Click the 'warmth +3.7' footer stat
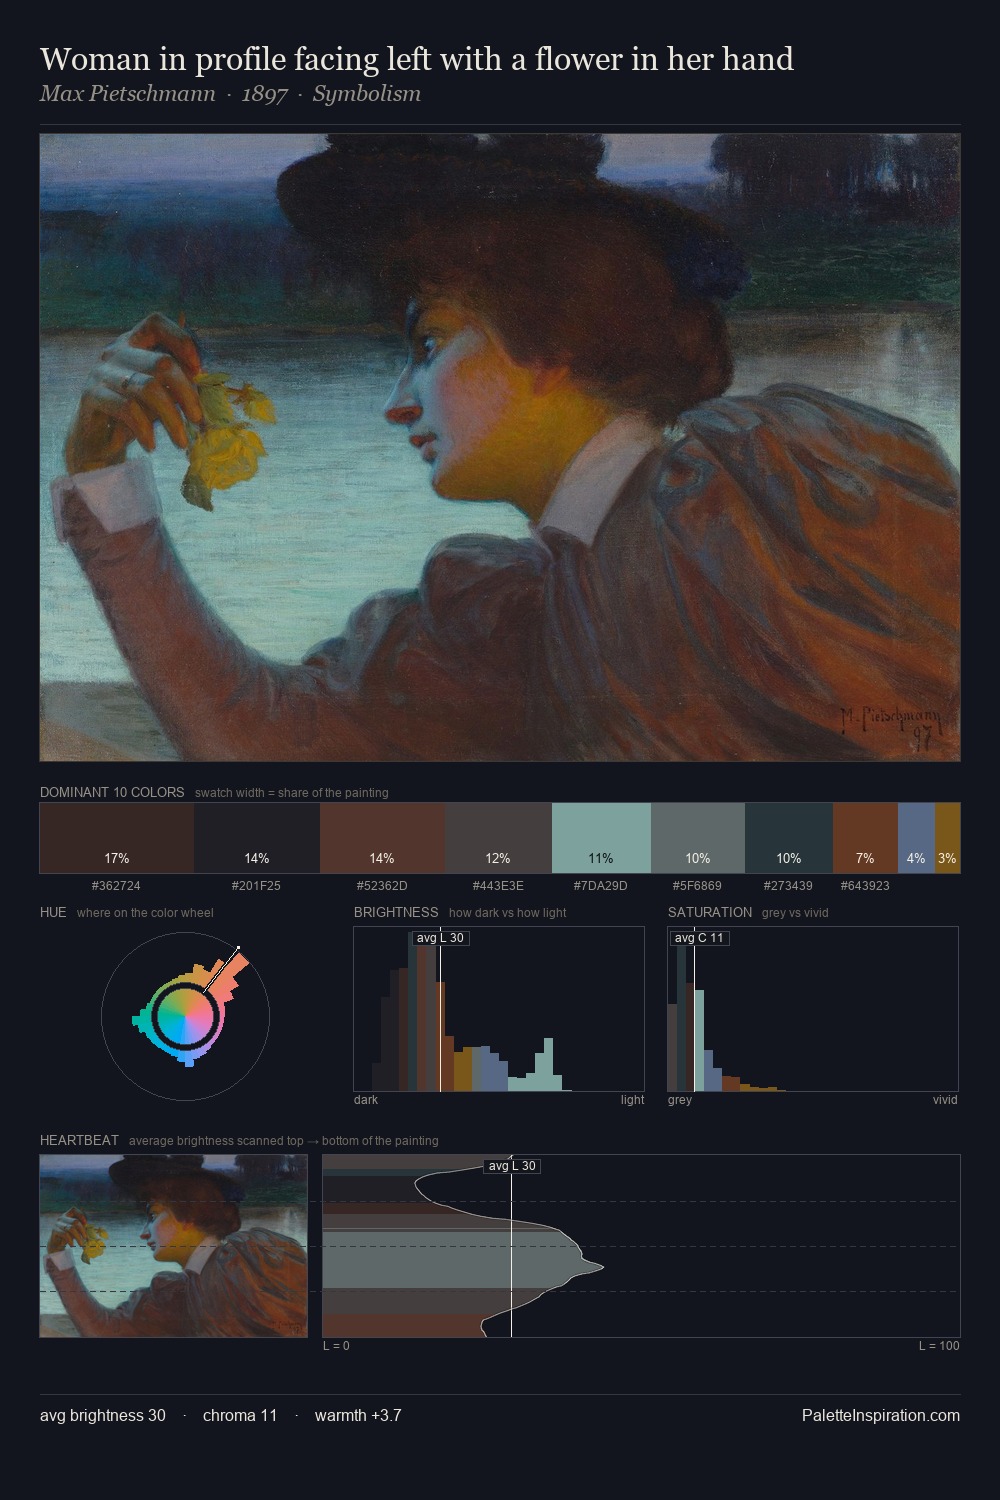Image resolution: width=1000 pixels, height=1500 pixels. (358, 1415)
